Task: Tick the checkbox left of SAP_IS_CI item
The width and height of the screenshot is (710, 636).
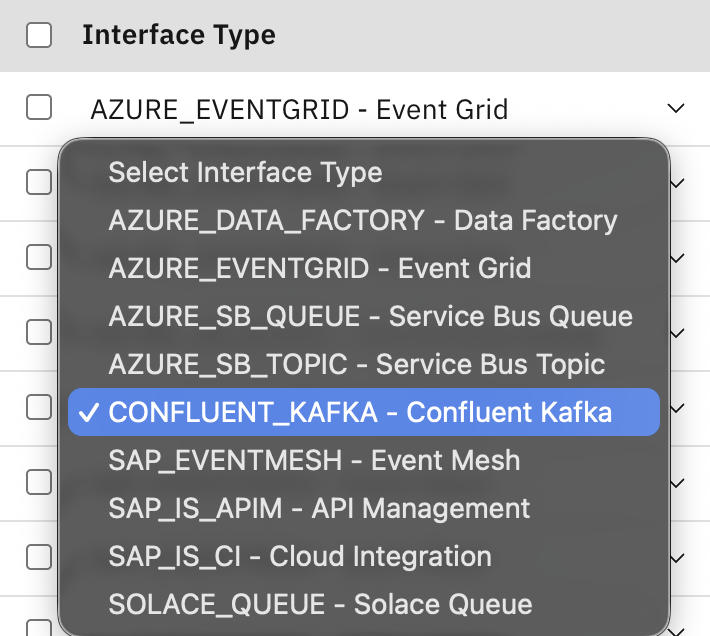Action: pyautogui.click(x=39, y=557)
